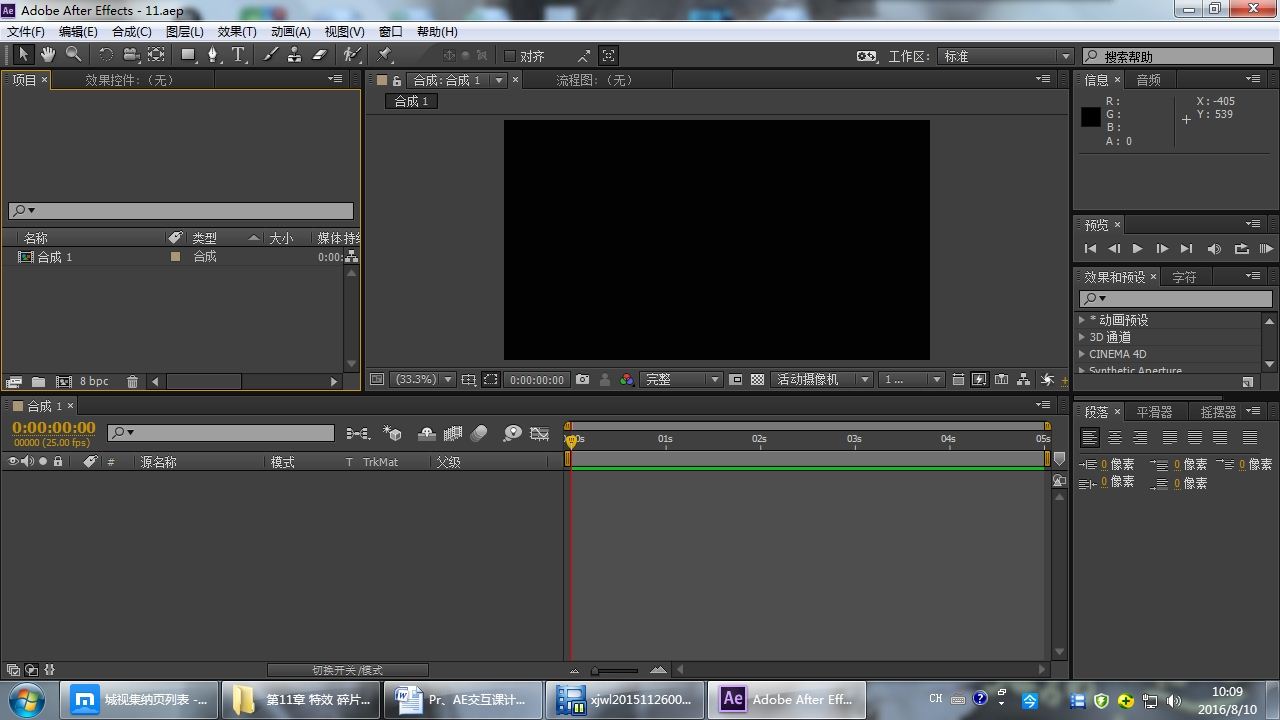Click the 切换开关/模式 button

(x=347, y=670)
